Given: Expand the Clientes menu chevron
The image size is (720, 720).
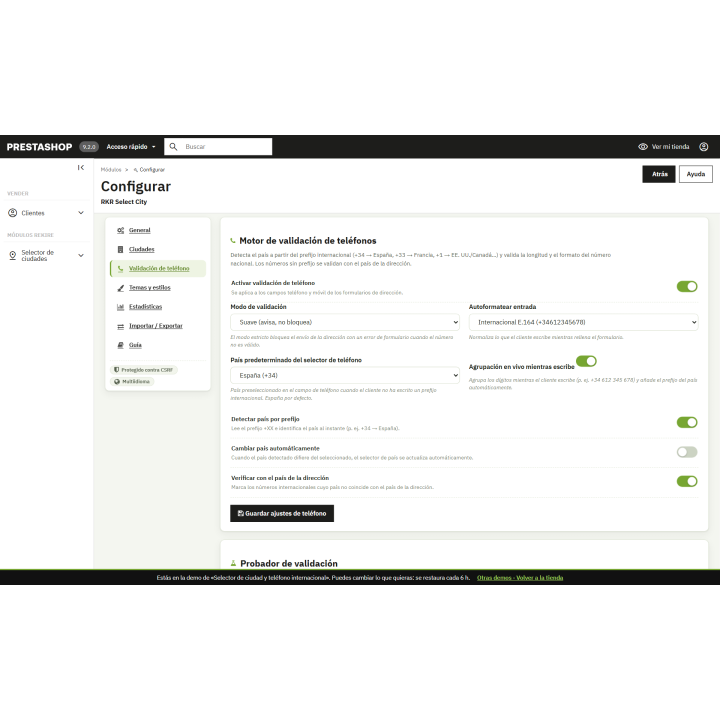Looking at the screenshot, I should [81, 213].
